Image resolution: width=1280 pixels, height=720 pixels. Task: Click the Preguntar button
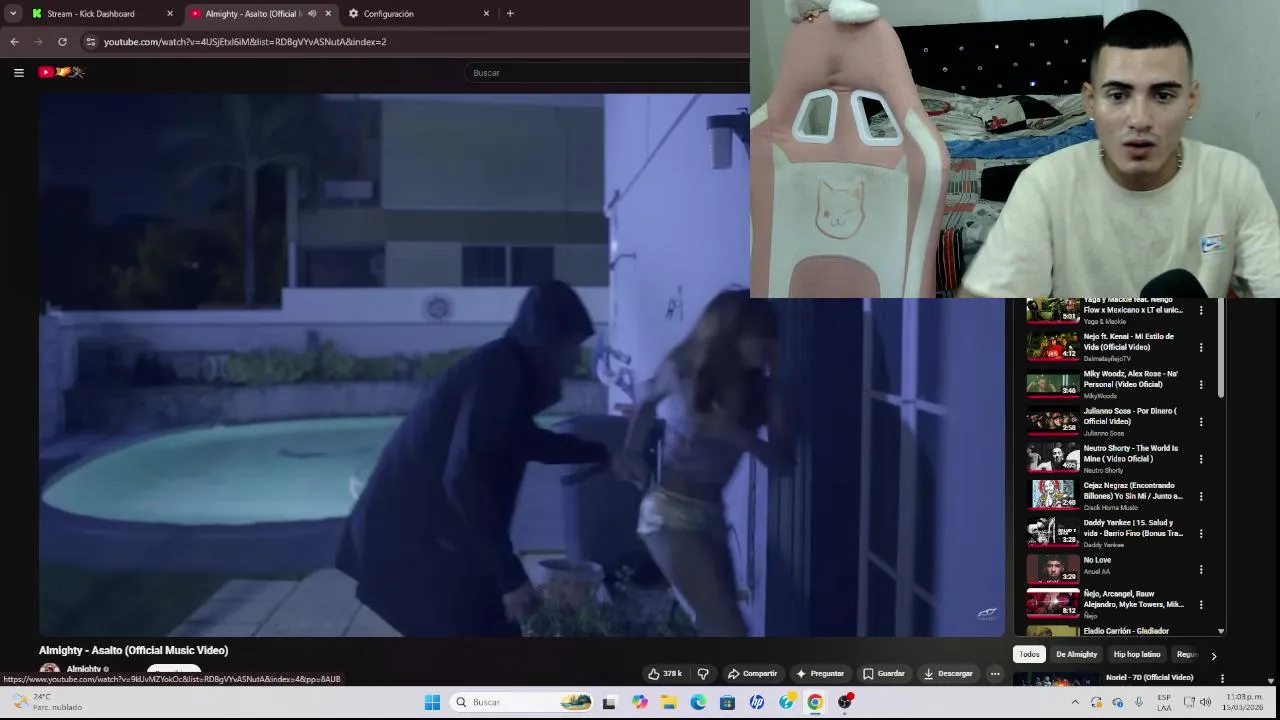[820, 674]
